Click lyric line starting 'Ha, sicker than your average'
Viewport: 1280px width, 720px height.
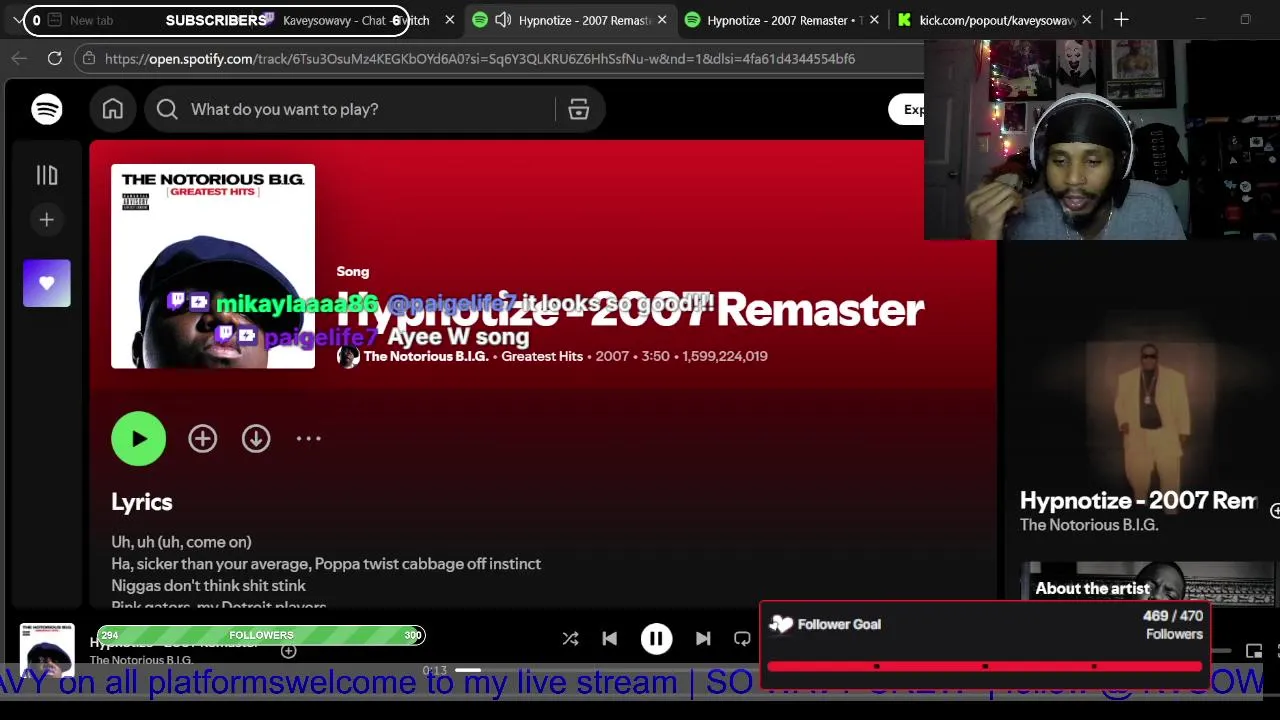(326, 564)
